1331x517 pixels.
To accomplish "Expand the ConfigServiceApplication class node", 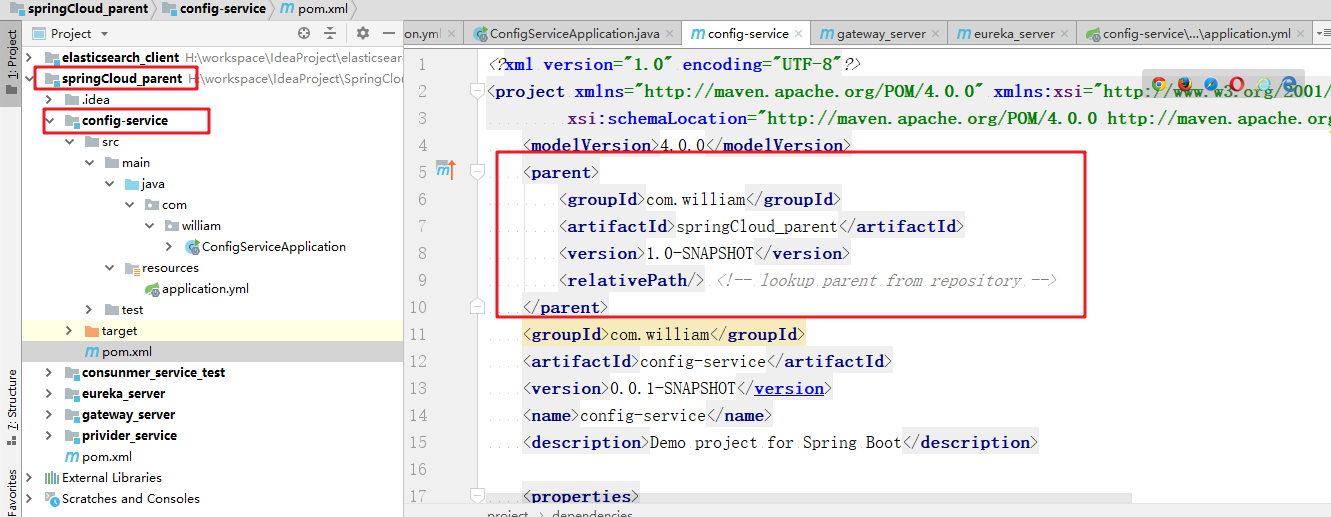I will pyautogui.click(x=169, y=246).
